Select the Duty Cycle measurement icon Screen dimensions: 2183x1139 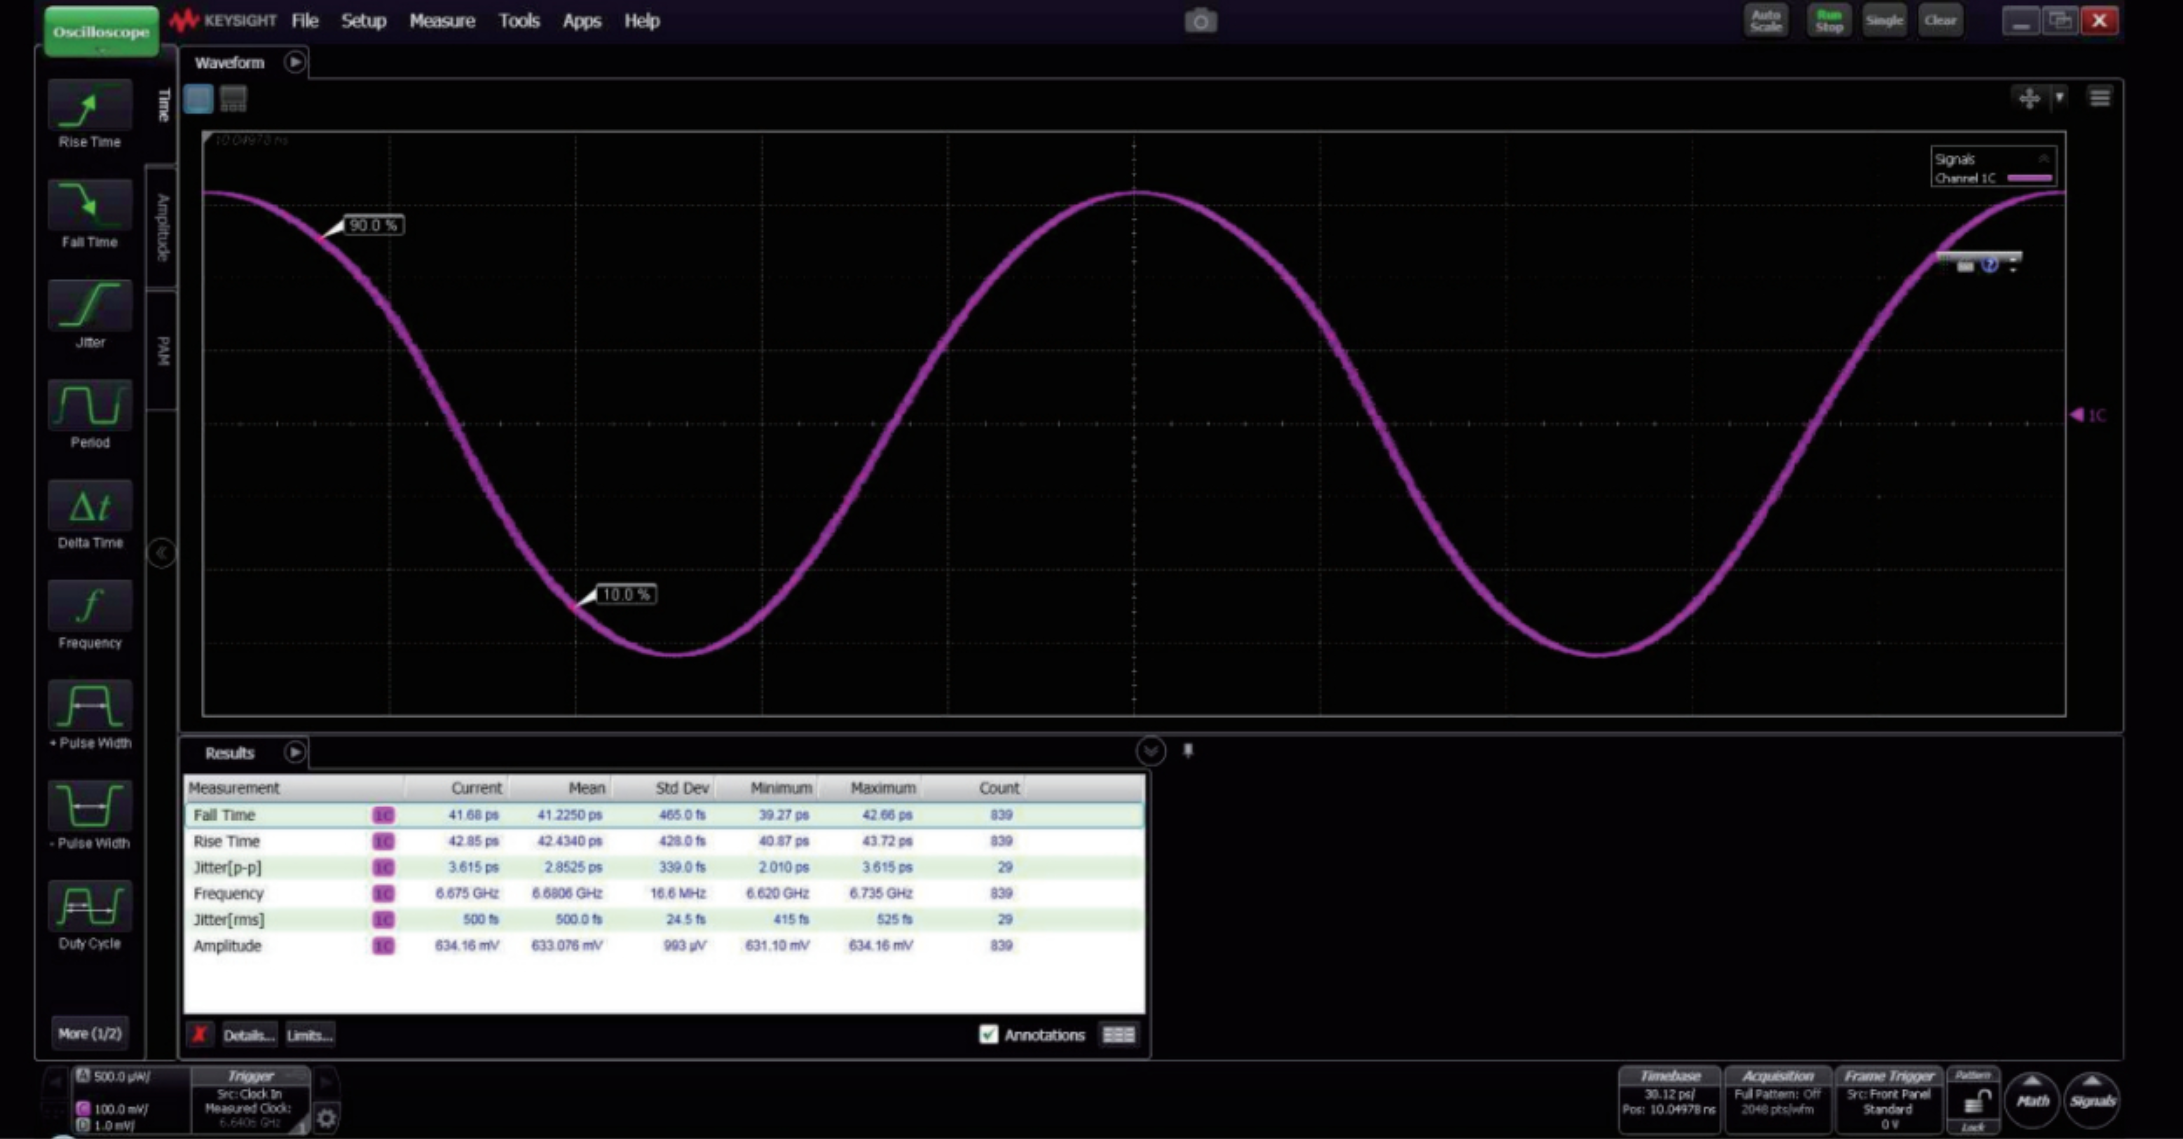pos(90,906)
